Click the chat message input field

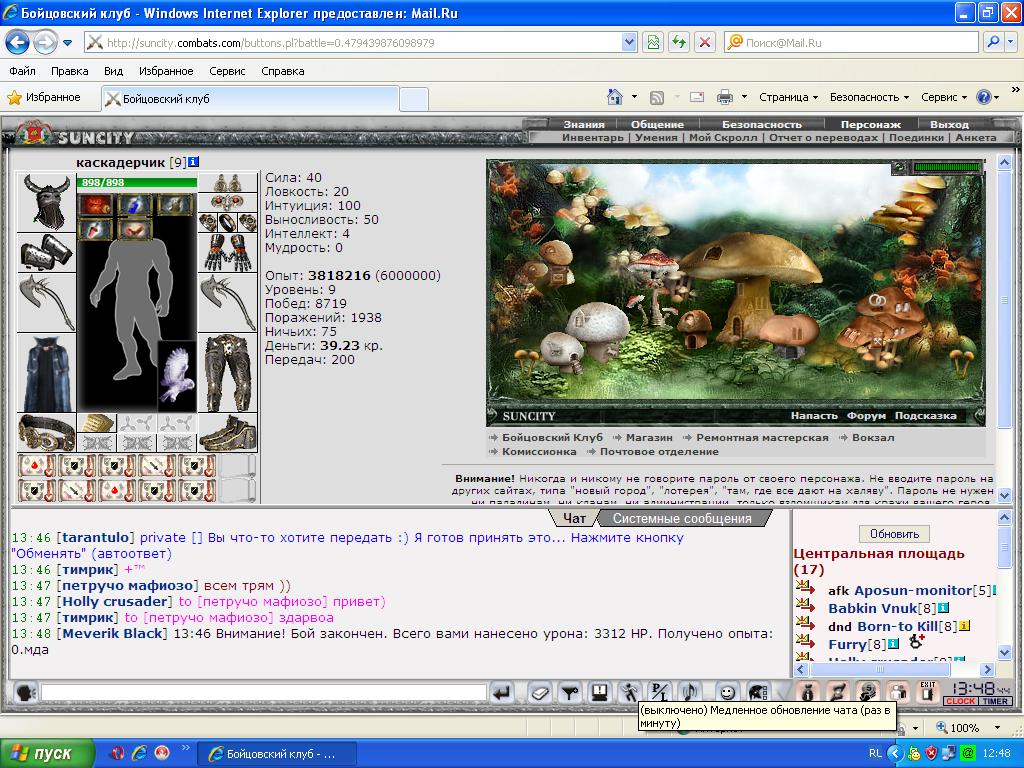(x=264, y=692)
